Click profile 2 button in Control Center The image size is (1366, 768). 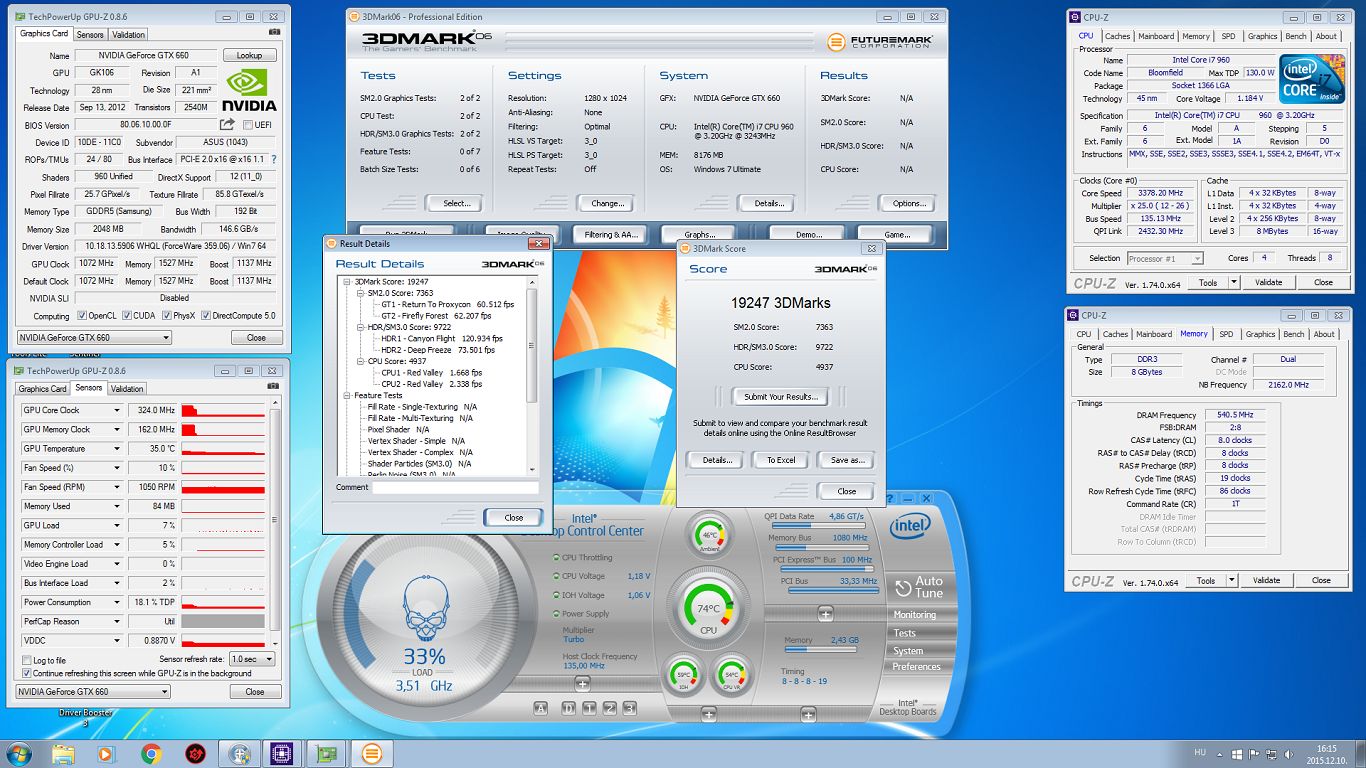(x=609, y=708)
